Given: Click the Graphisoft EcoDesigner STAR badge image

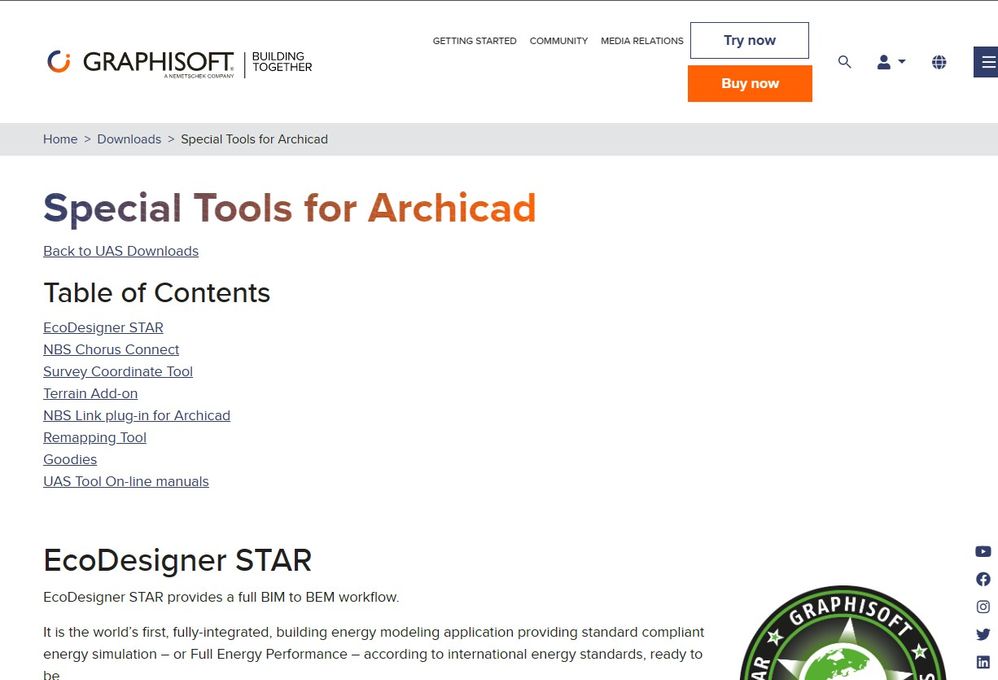Looking at the screenshot, I should pyautogui.click(x=843, y=633).
